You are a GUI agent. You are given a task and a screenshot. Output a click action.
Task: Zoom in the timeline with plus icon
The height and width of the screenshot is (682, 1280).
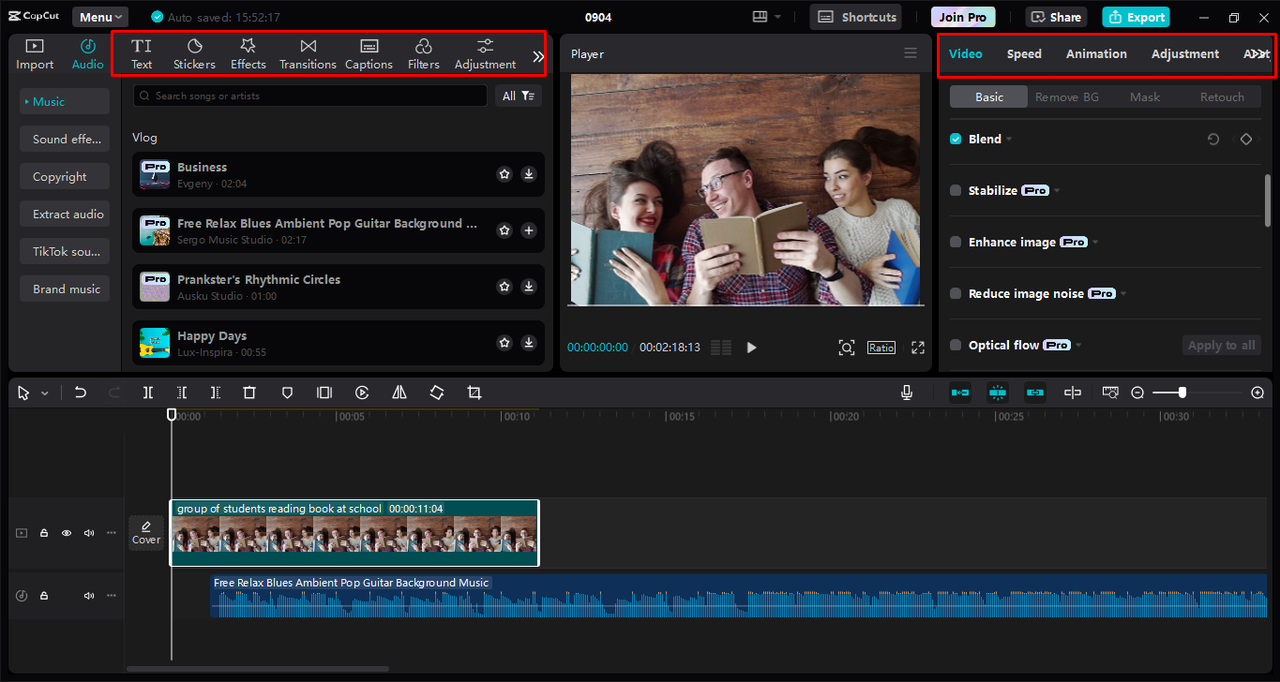coord(1258,393)
